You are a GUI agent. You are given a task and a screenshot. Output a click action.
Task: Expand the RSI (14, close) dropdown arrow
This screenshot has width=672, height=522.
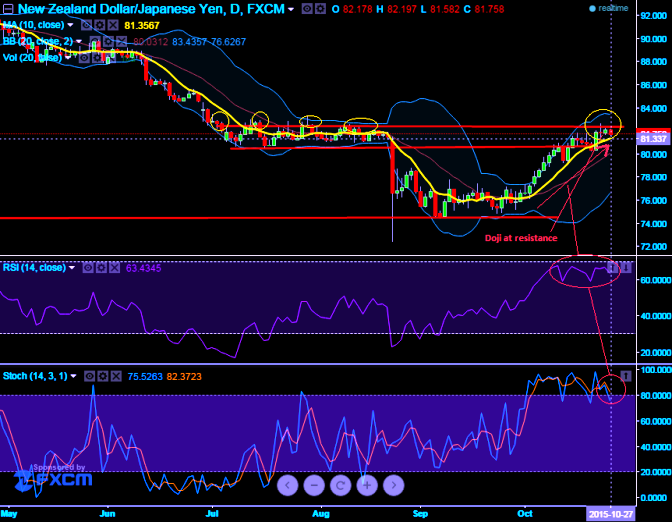[x=72, y=268]
